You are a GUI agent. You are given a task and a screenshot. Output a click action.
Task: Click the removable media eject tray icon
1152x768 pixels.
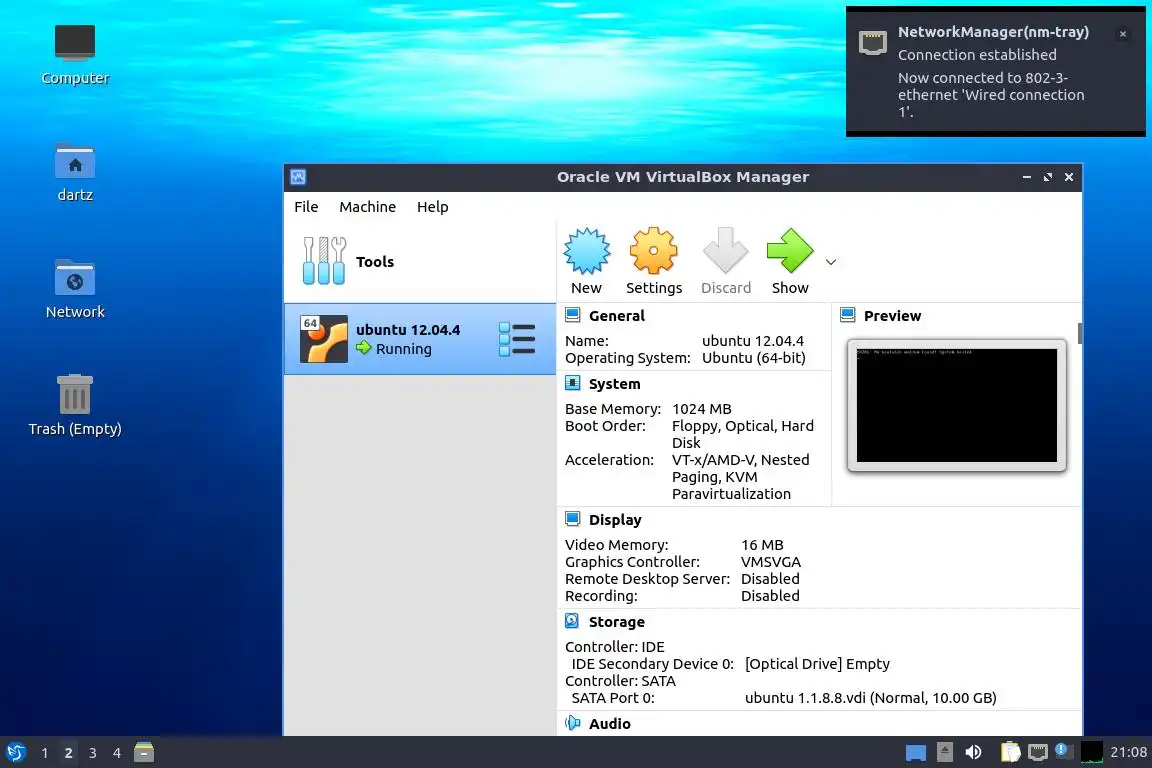tap(945, 752)
